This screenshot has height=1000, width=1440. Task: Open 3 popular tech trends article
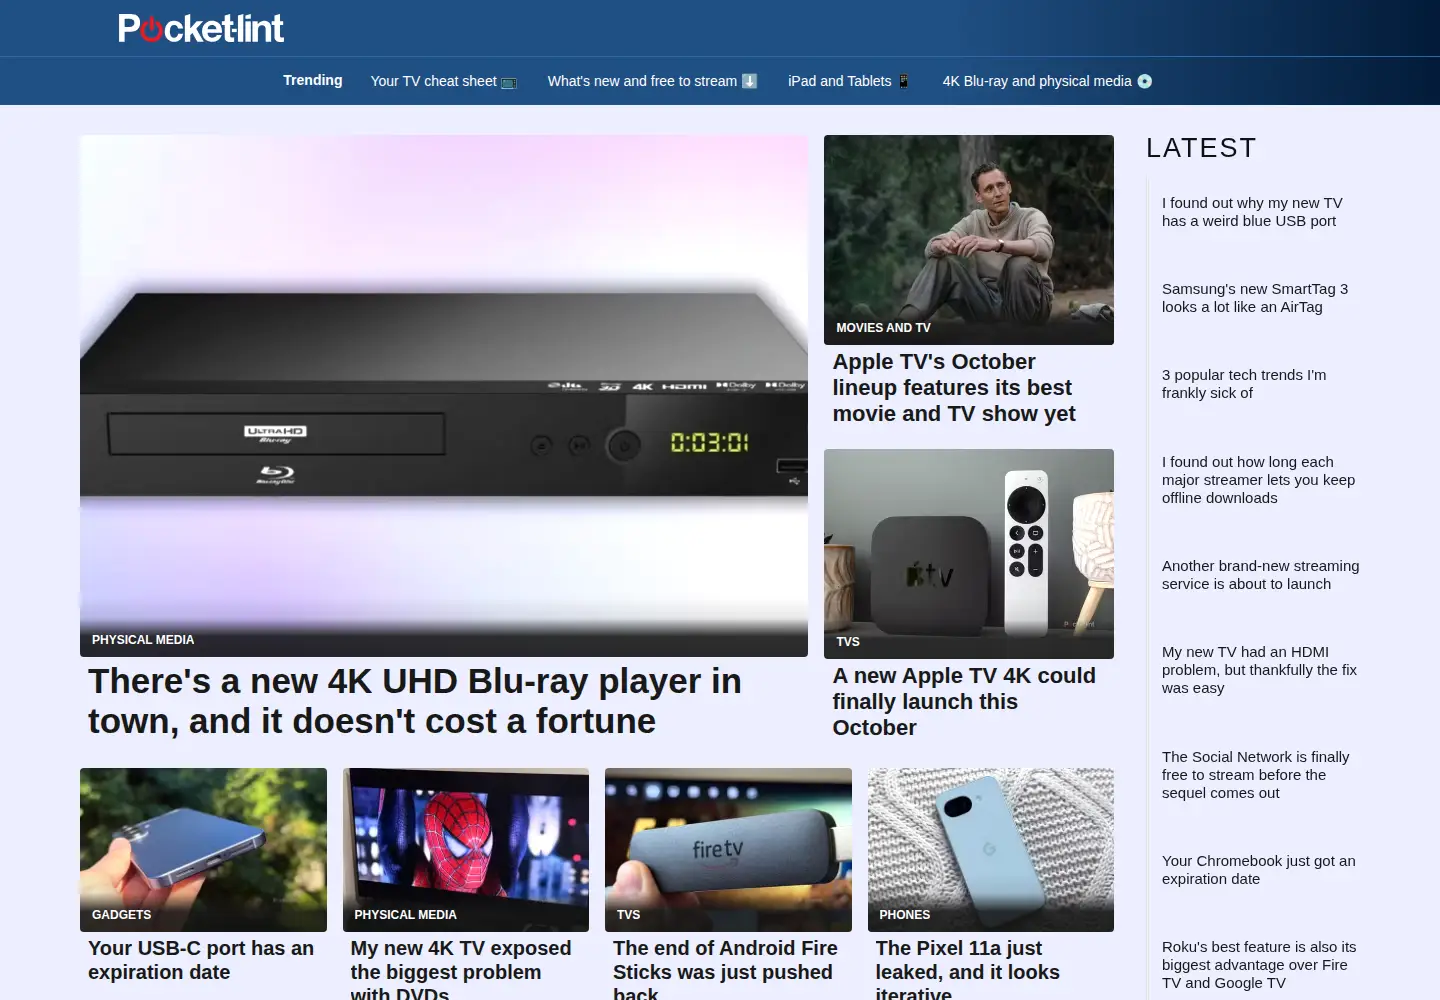tap(1244, 384)
